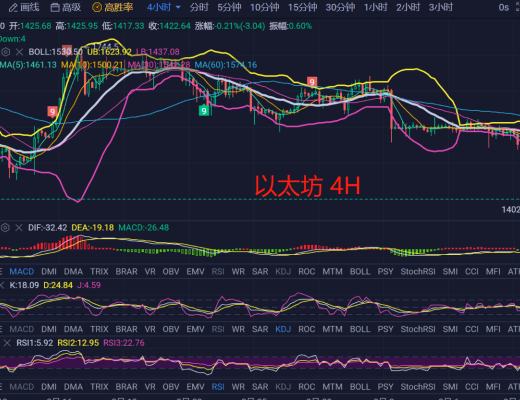Open the 高胜率 high win-rate feature
520x400 pixels.
[113, 7]
